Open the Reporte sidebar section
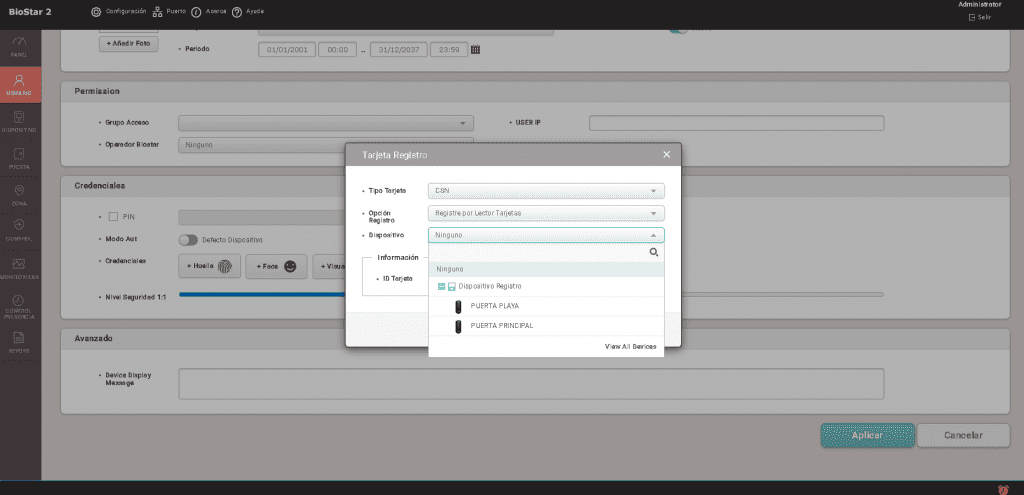The image size is (1024, 495). (20, 343)
